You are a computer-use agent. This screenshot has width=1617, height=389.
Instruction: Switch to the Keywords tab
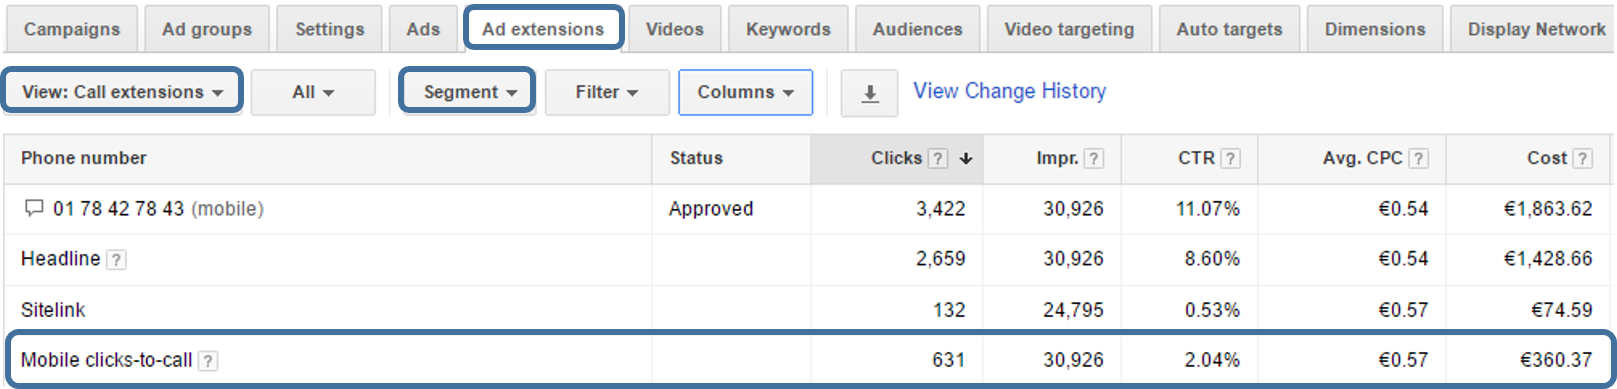(788, 29)
